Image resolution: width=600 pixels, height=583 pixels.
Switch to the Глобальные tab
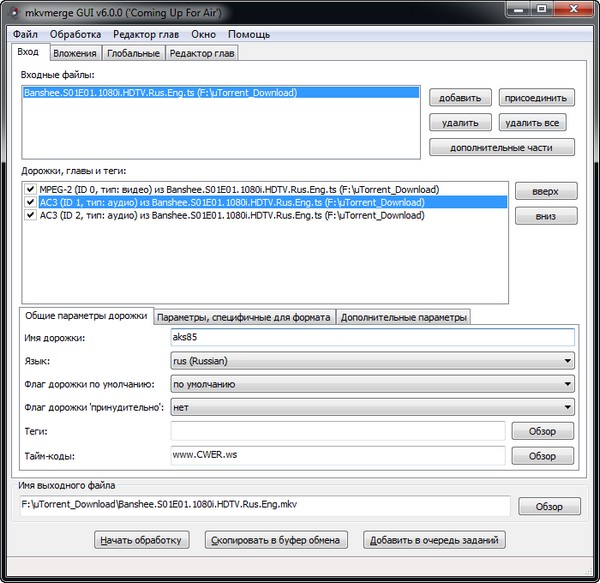(x=135, y=53)
